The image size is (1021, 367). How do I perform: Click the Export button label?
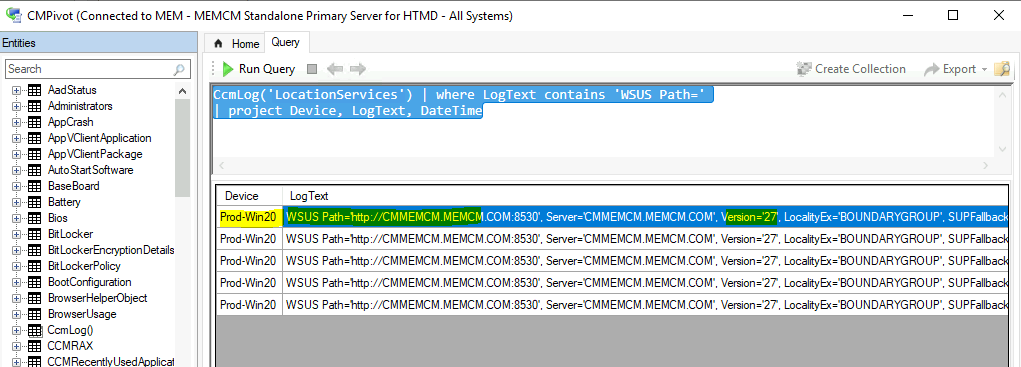[959, 69]
